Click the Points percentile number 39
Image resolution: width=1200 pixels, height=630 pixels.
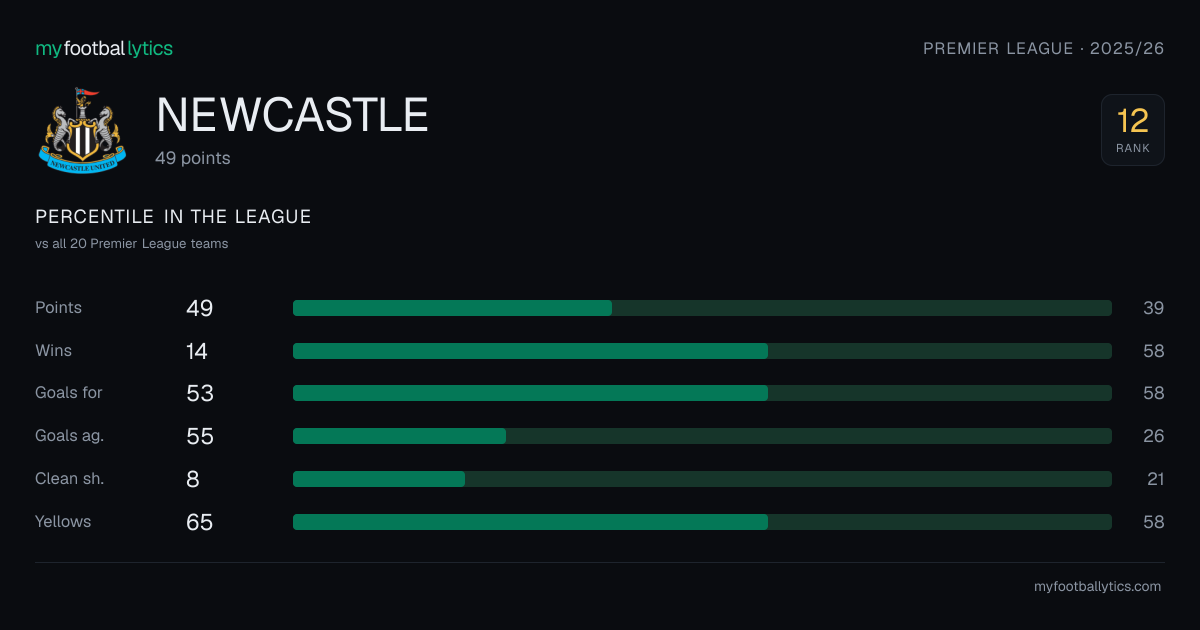click(1154, 308)
